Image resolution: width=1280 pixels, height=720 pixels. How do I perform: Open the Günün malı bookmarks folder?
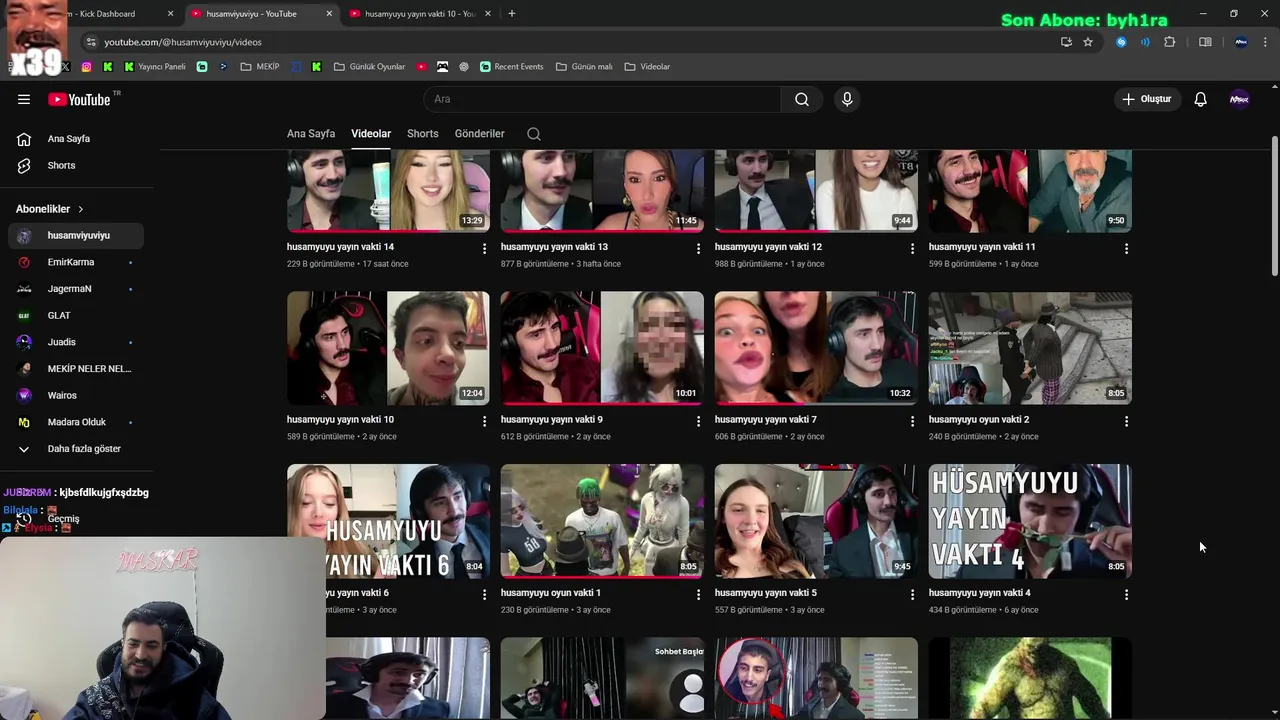584,67
